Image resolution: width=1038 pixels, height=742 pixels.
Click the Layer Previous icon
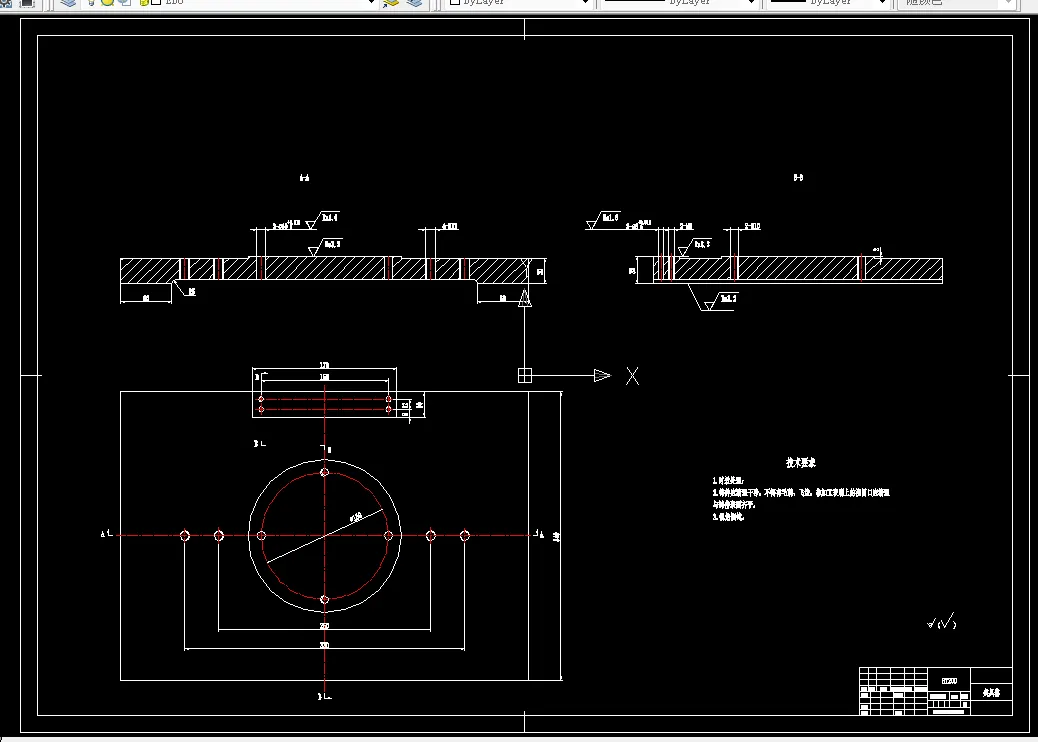tap(414, 3)
